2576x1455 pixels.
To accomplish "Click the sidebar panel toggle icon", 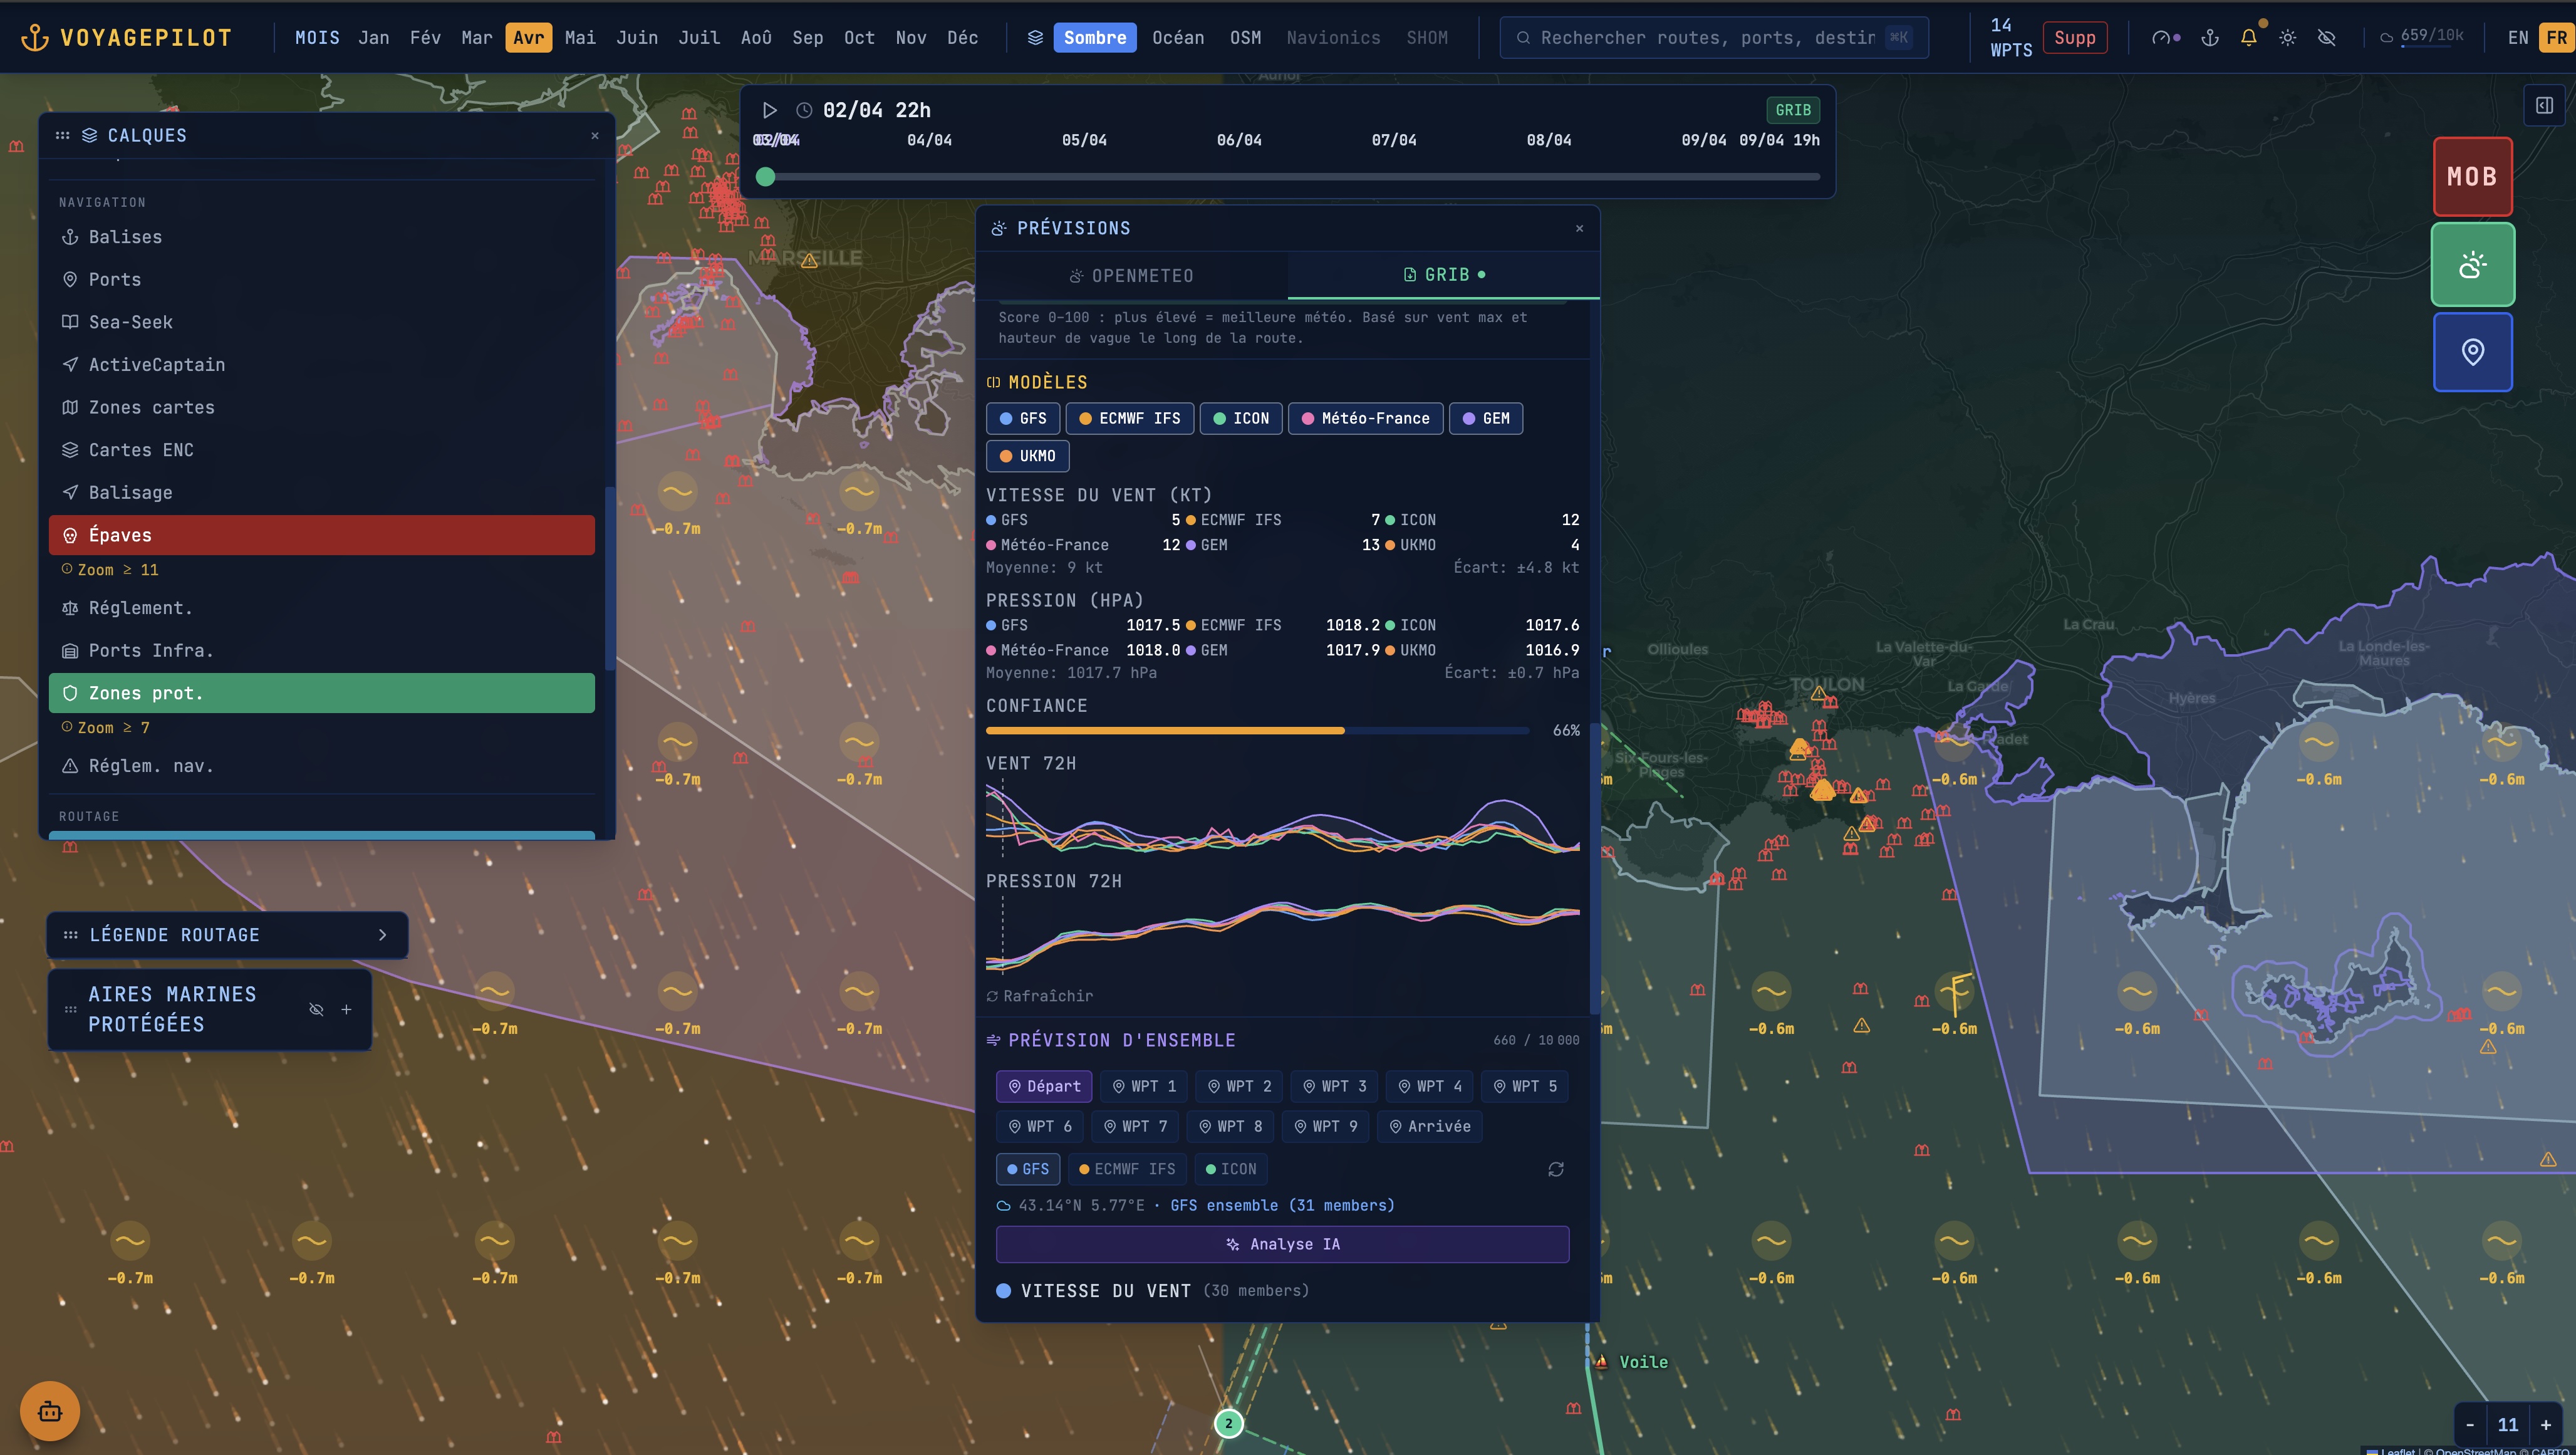I will point(2544,105).
